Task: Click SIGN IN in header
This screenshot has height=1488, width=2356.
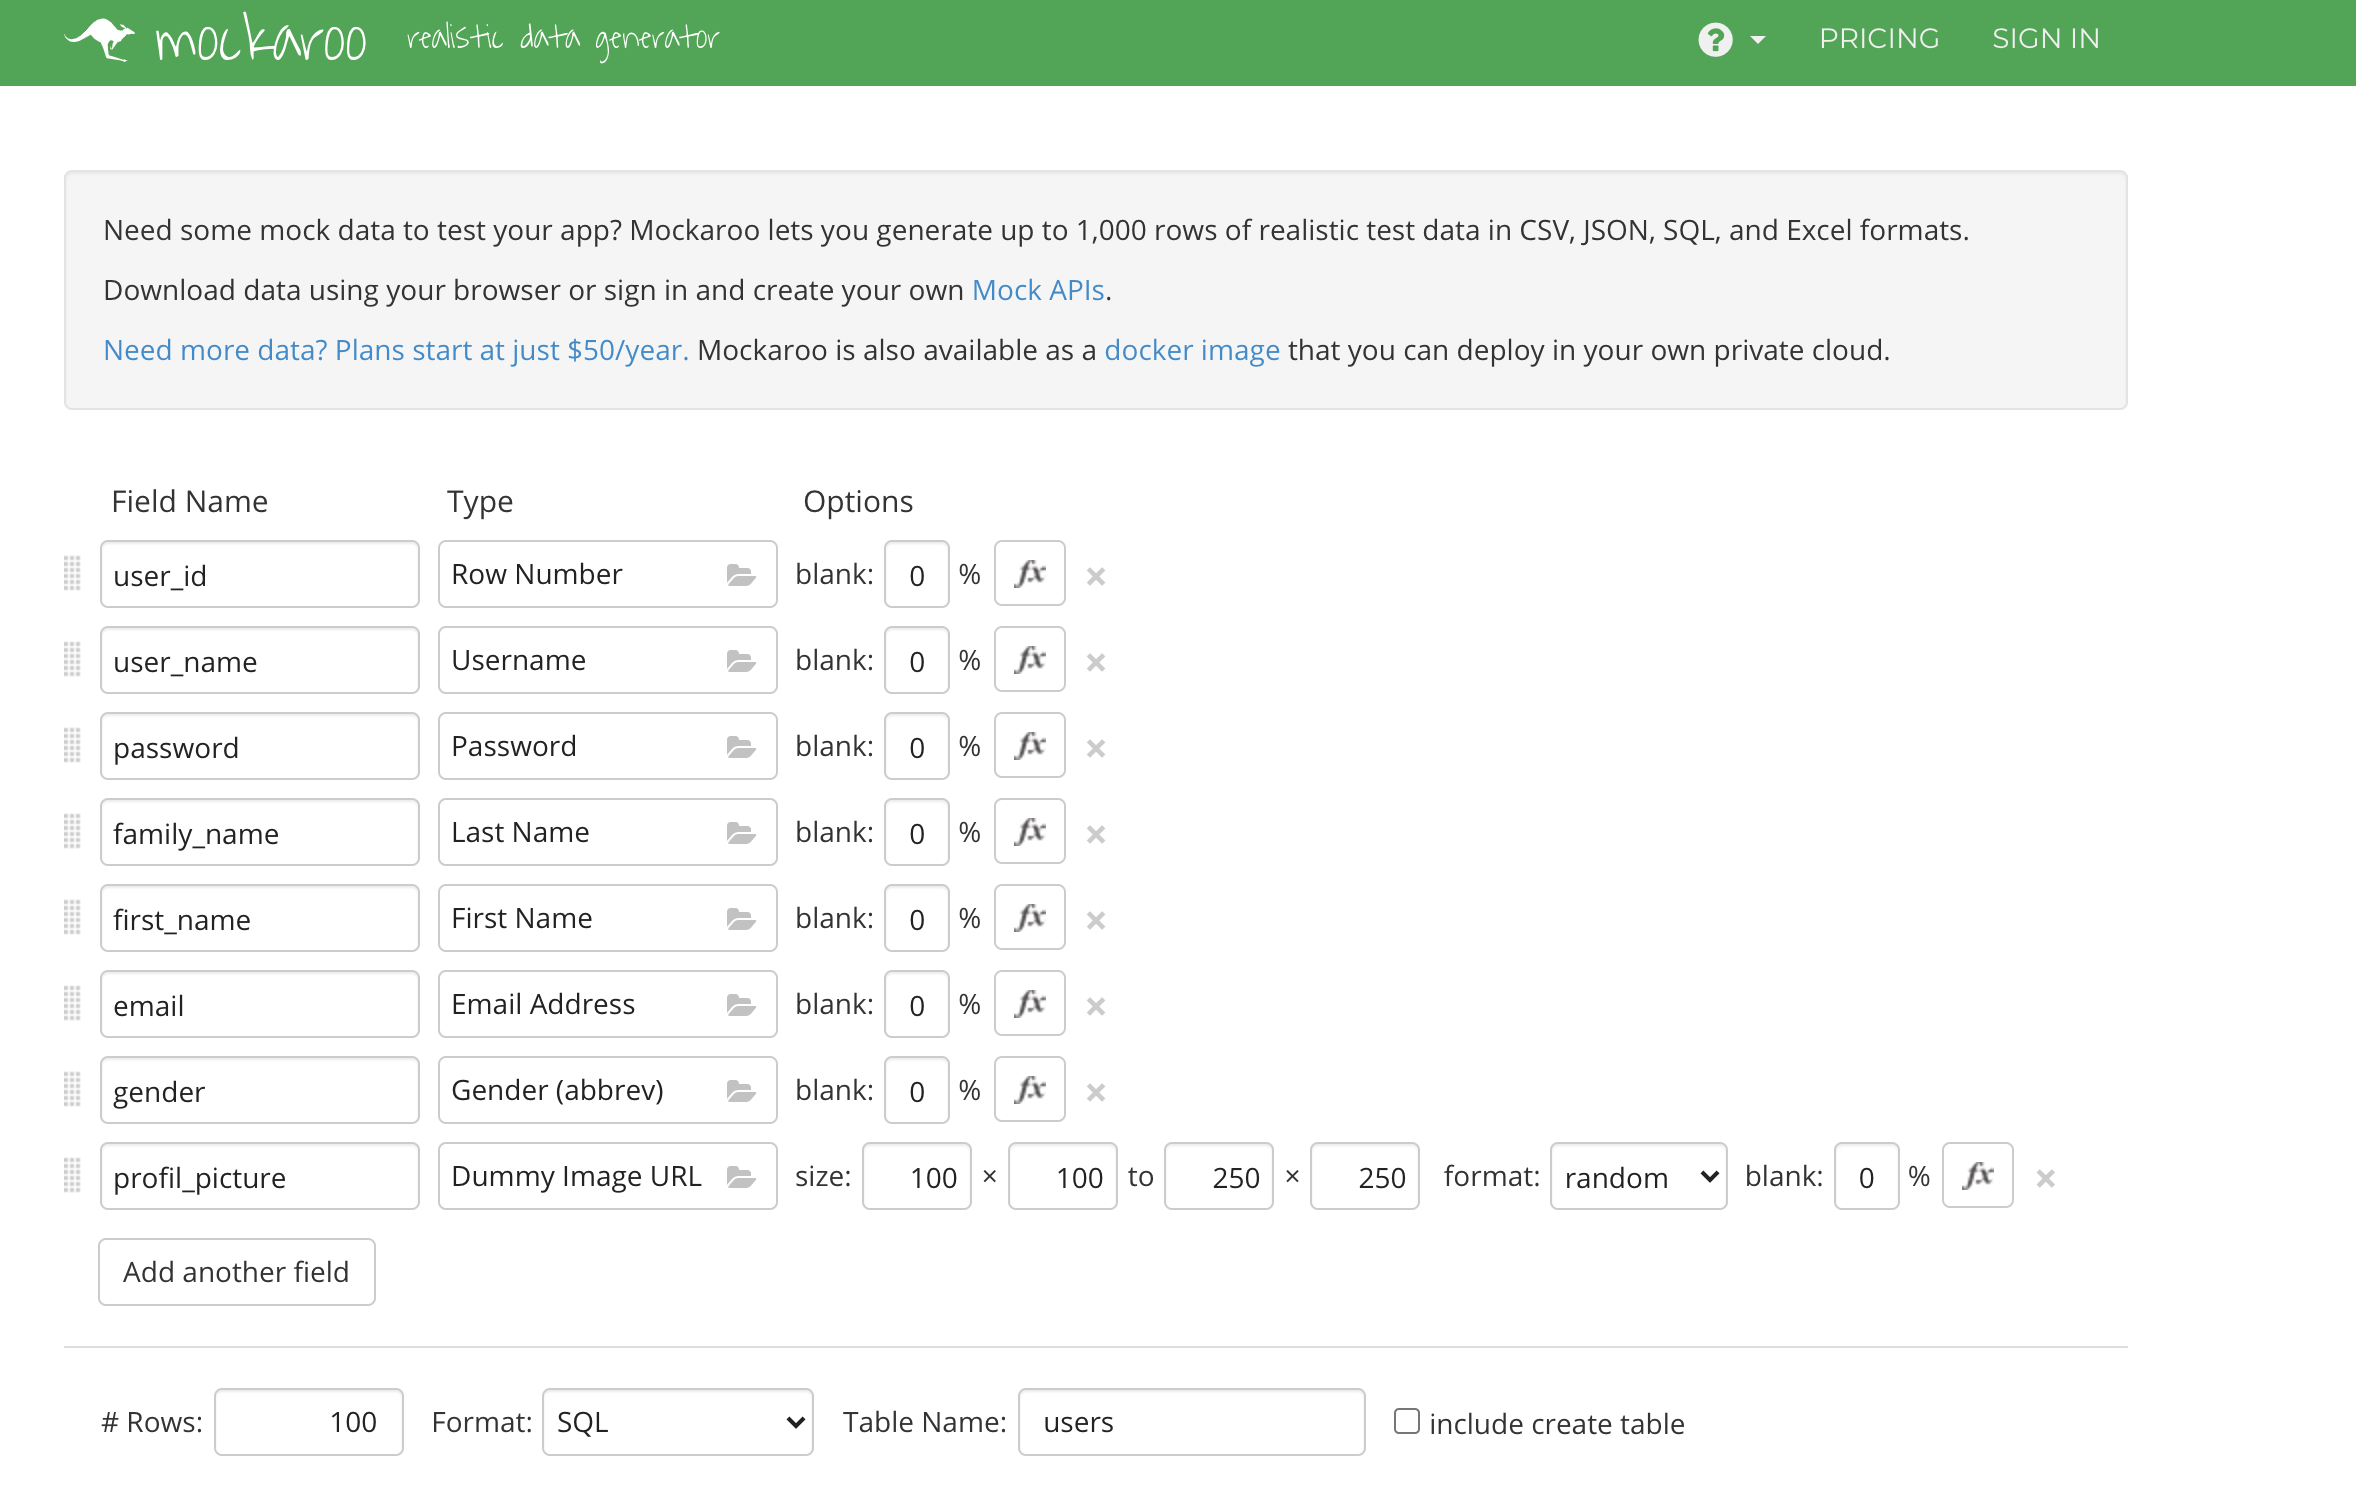Action: pyautogui.click(x=2045, y=39)
